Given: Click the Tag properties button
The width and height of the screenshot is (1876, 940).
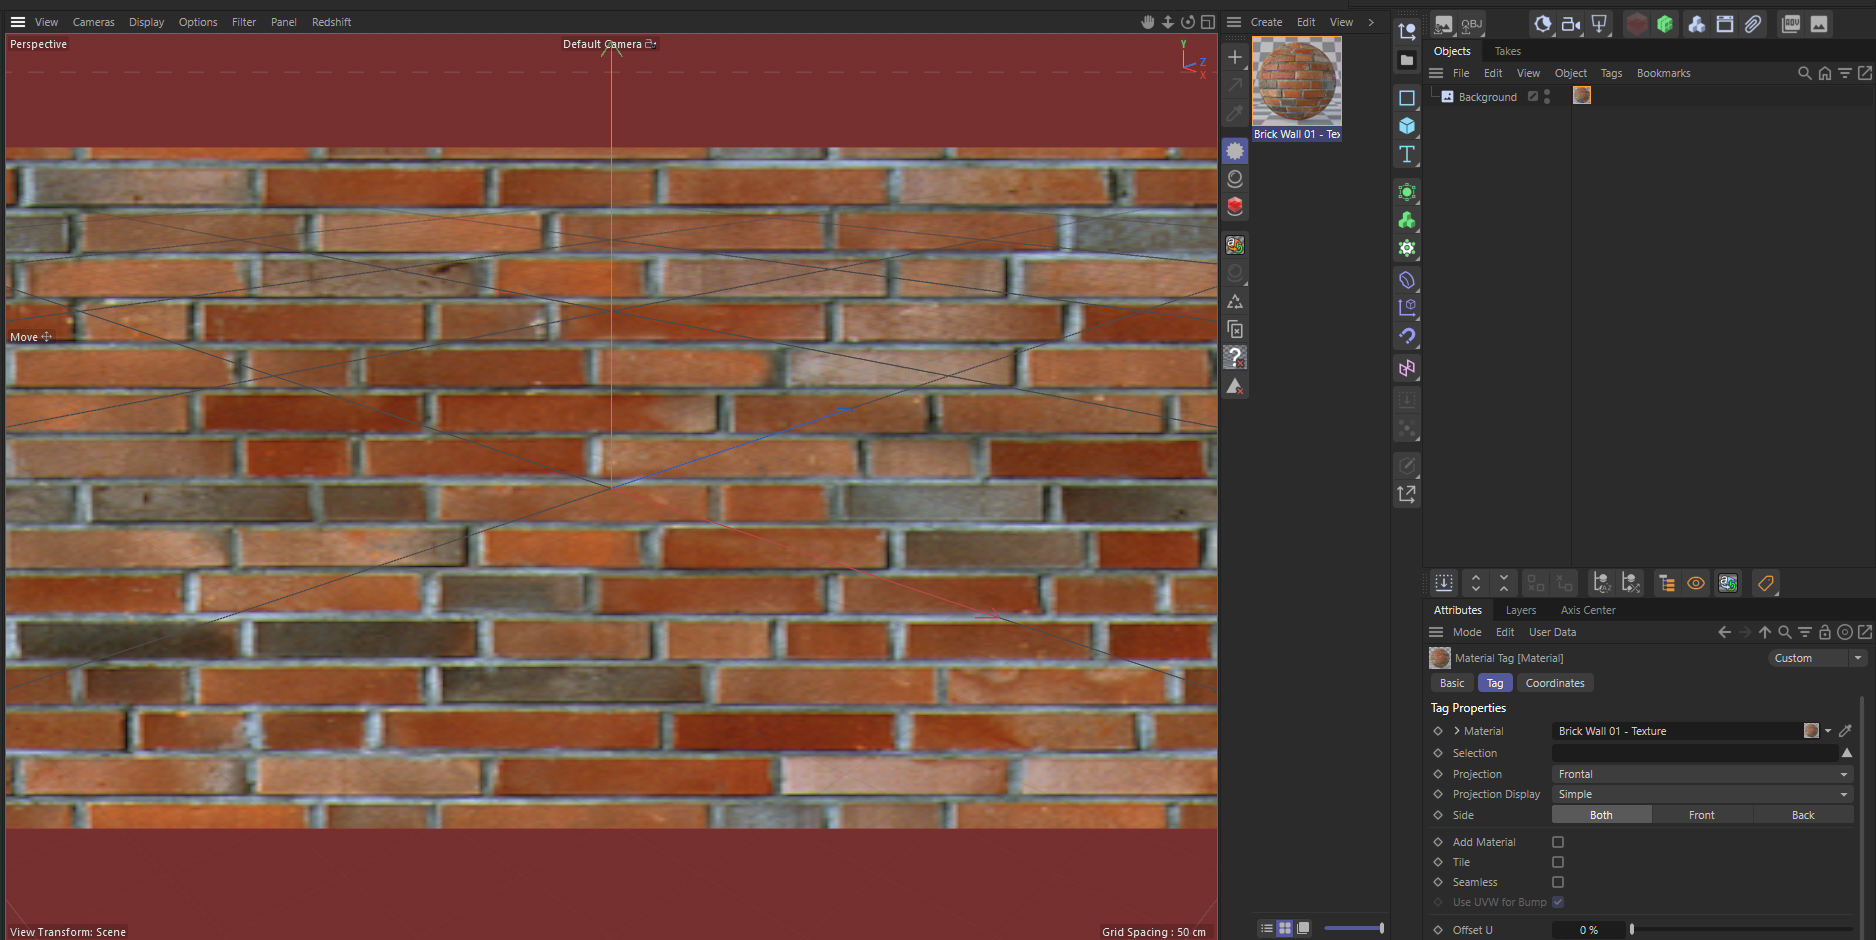Looking at the screenshot, I should coord(1495,683).
